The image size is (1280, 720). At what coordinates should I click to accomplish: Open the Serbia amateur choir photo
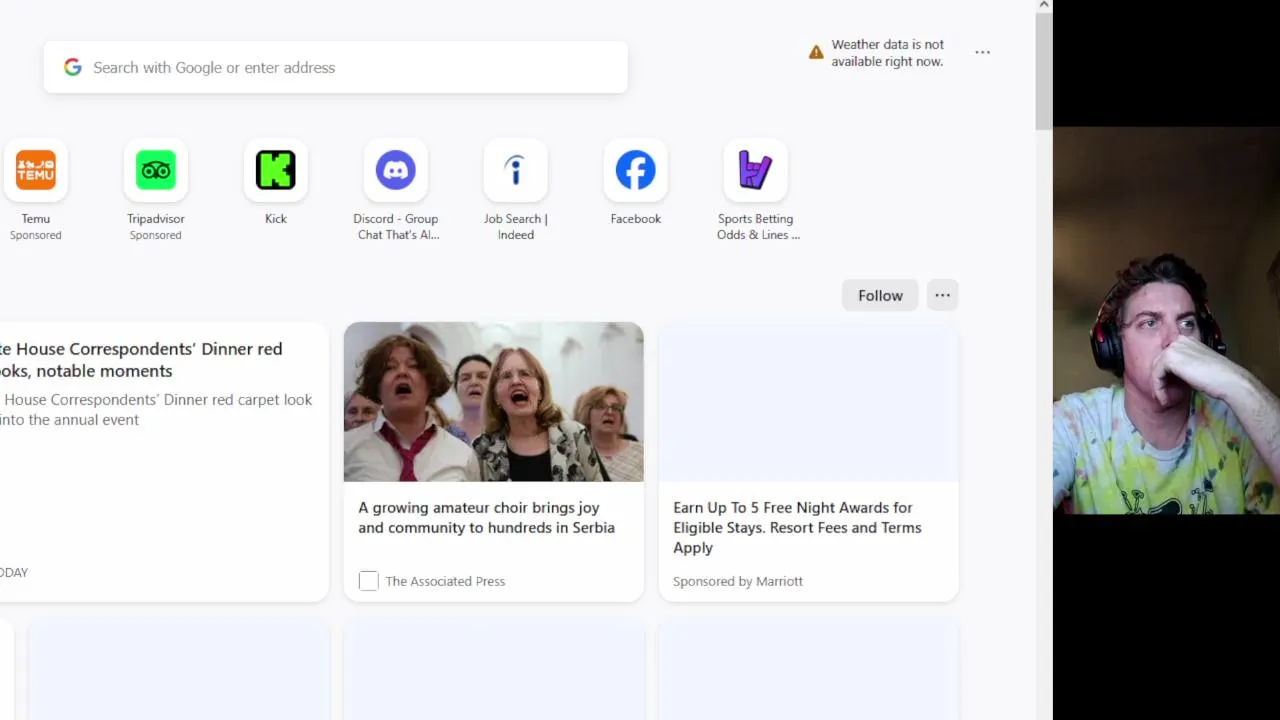click(494, 402)
